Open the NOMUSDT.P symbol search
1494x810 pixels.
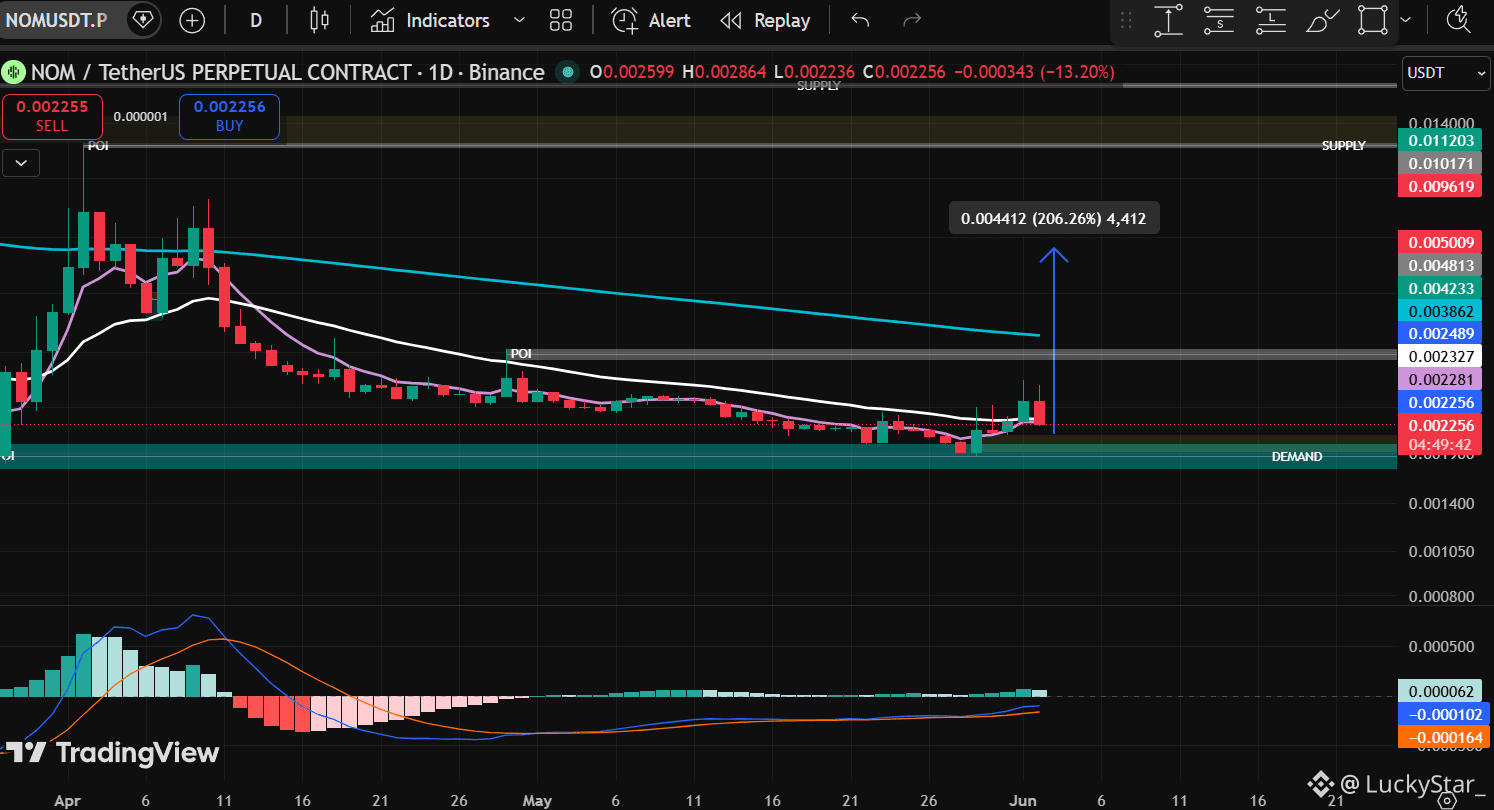click(56, 20)
